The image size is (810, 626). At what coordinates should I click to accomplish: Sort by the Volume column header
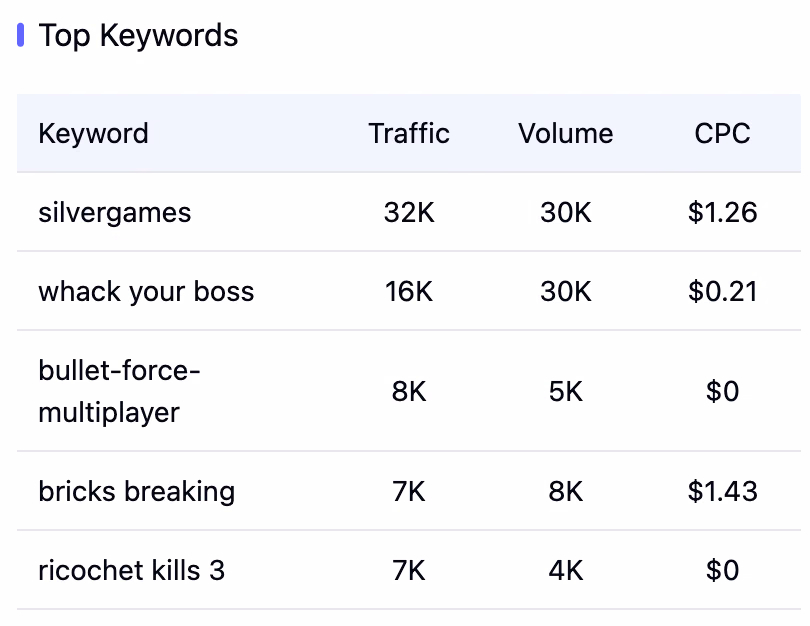(566, 133)
